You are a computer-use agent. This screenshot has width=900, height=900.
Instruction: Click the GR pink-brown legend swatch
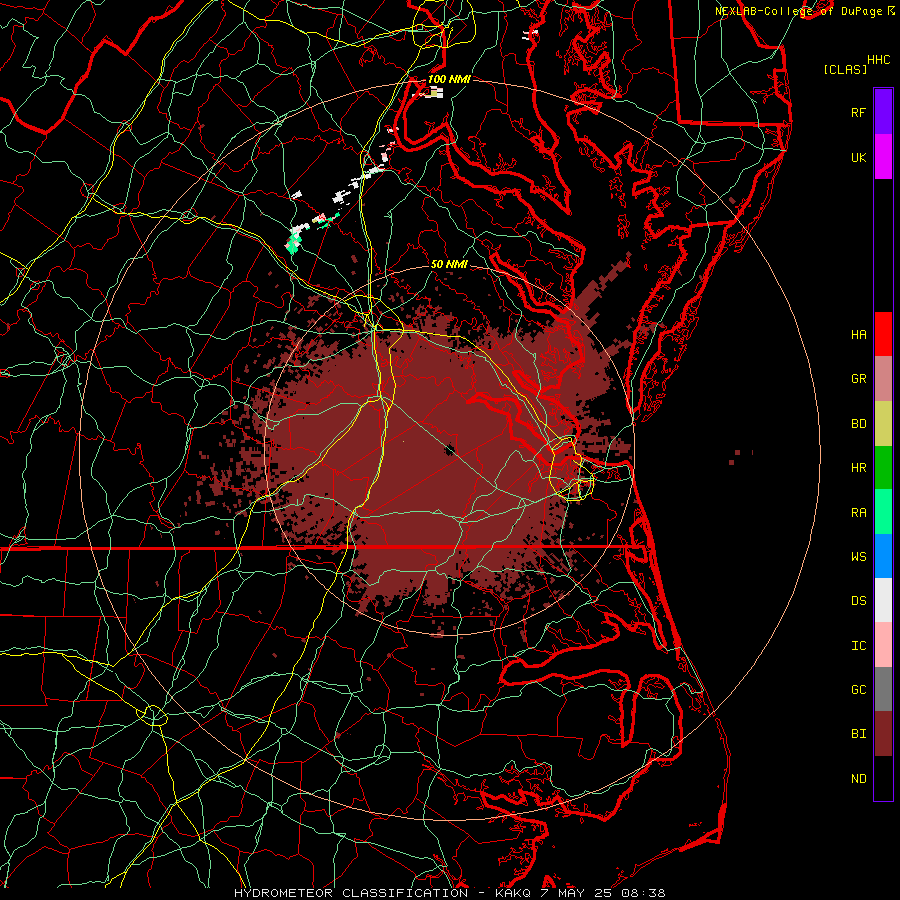pos(883,379)
